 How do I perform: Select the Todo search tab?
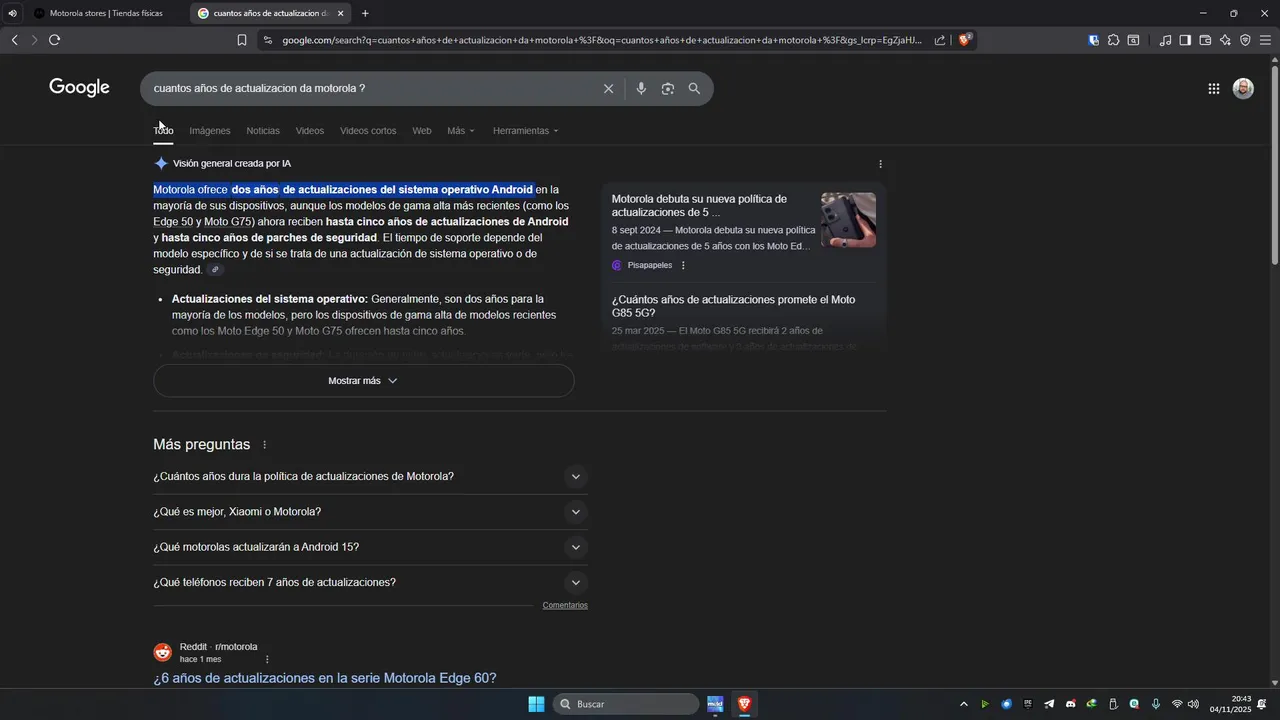163,131
